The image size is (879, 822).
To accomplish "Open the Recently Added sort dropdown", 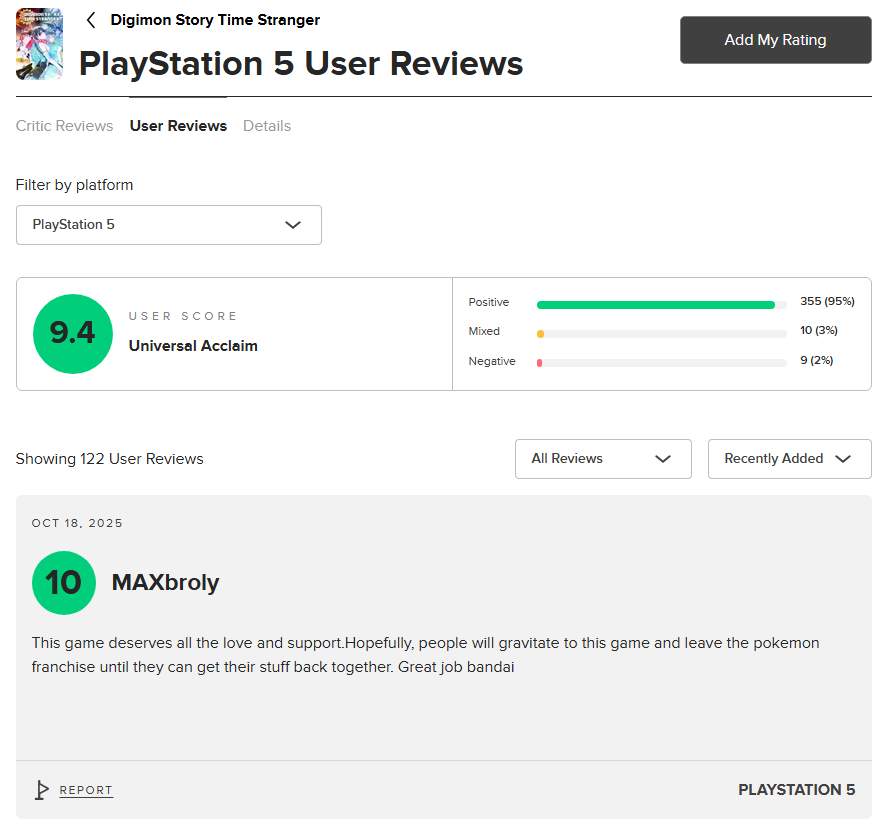I will click(x=789, y=459).
